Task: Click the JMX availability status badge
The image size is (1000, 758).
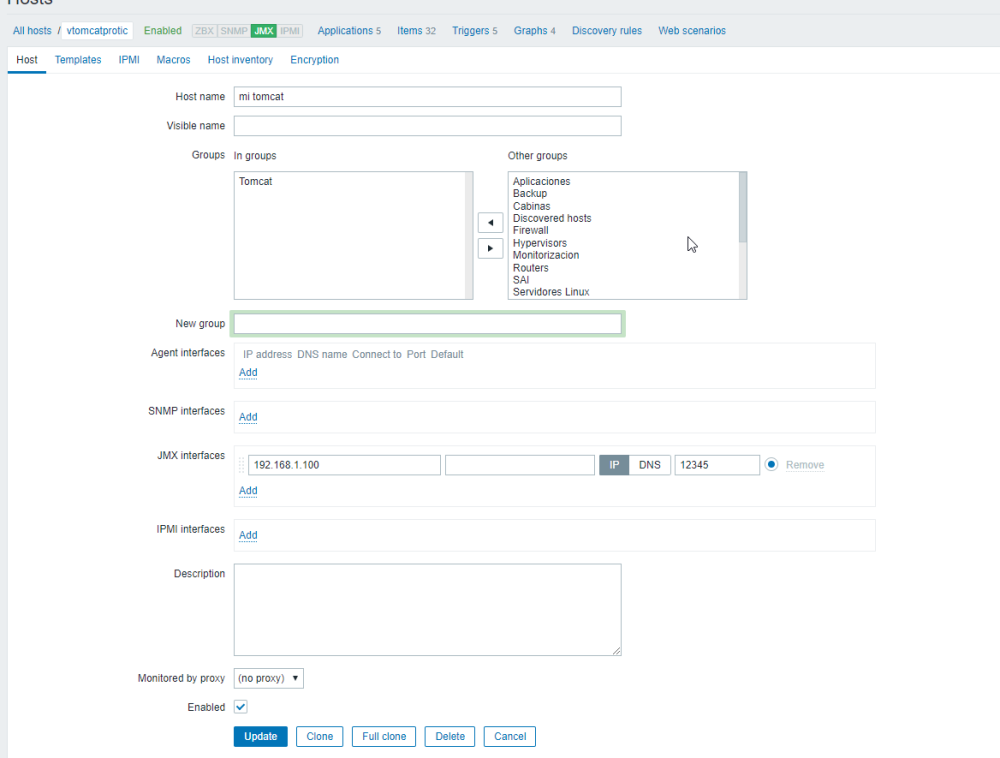Action: [264, 31]
